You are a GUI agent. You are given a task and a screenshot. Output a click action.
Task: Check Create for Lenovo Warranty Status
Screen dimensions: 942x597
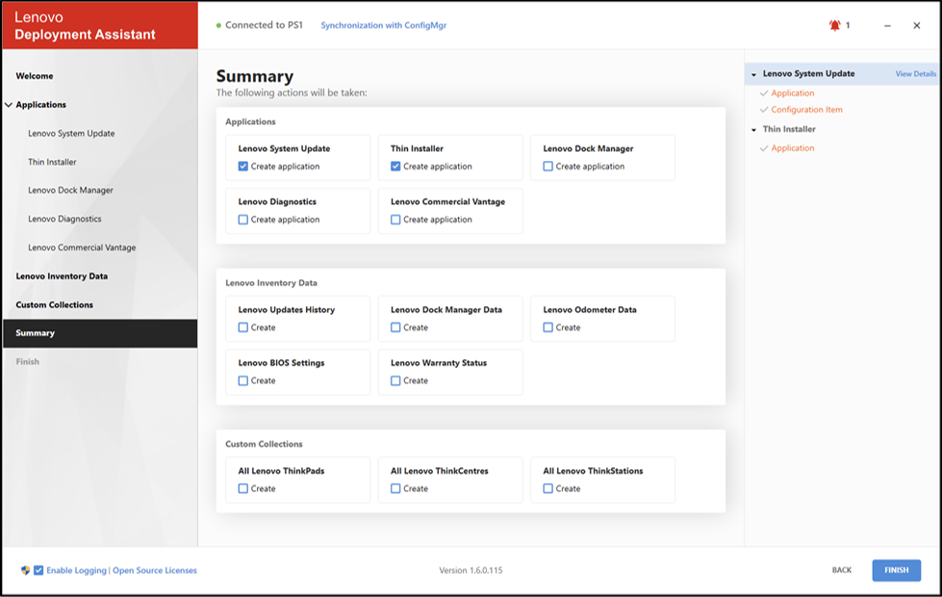395,381
